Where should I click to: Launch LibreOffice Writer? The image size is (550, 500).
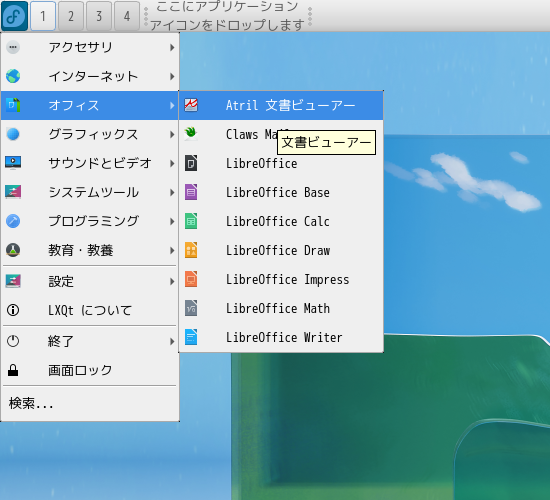pos(281,337)
